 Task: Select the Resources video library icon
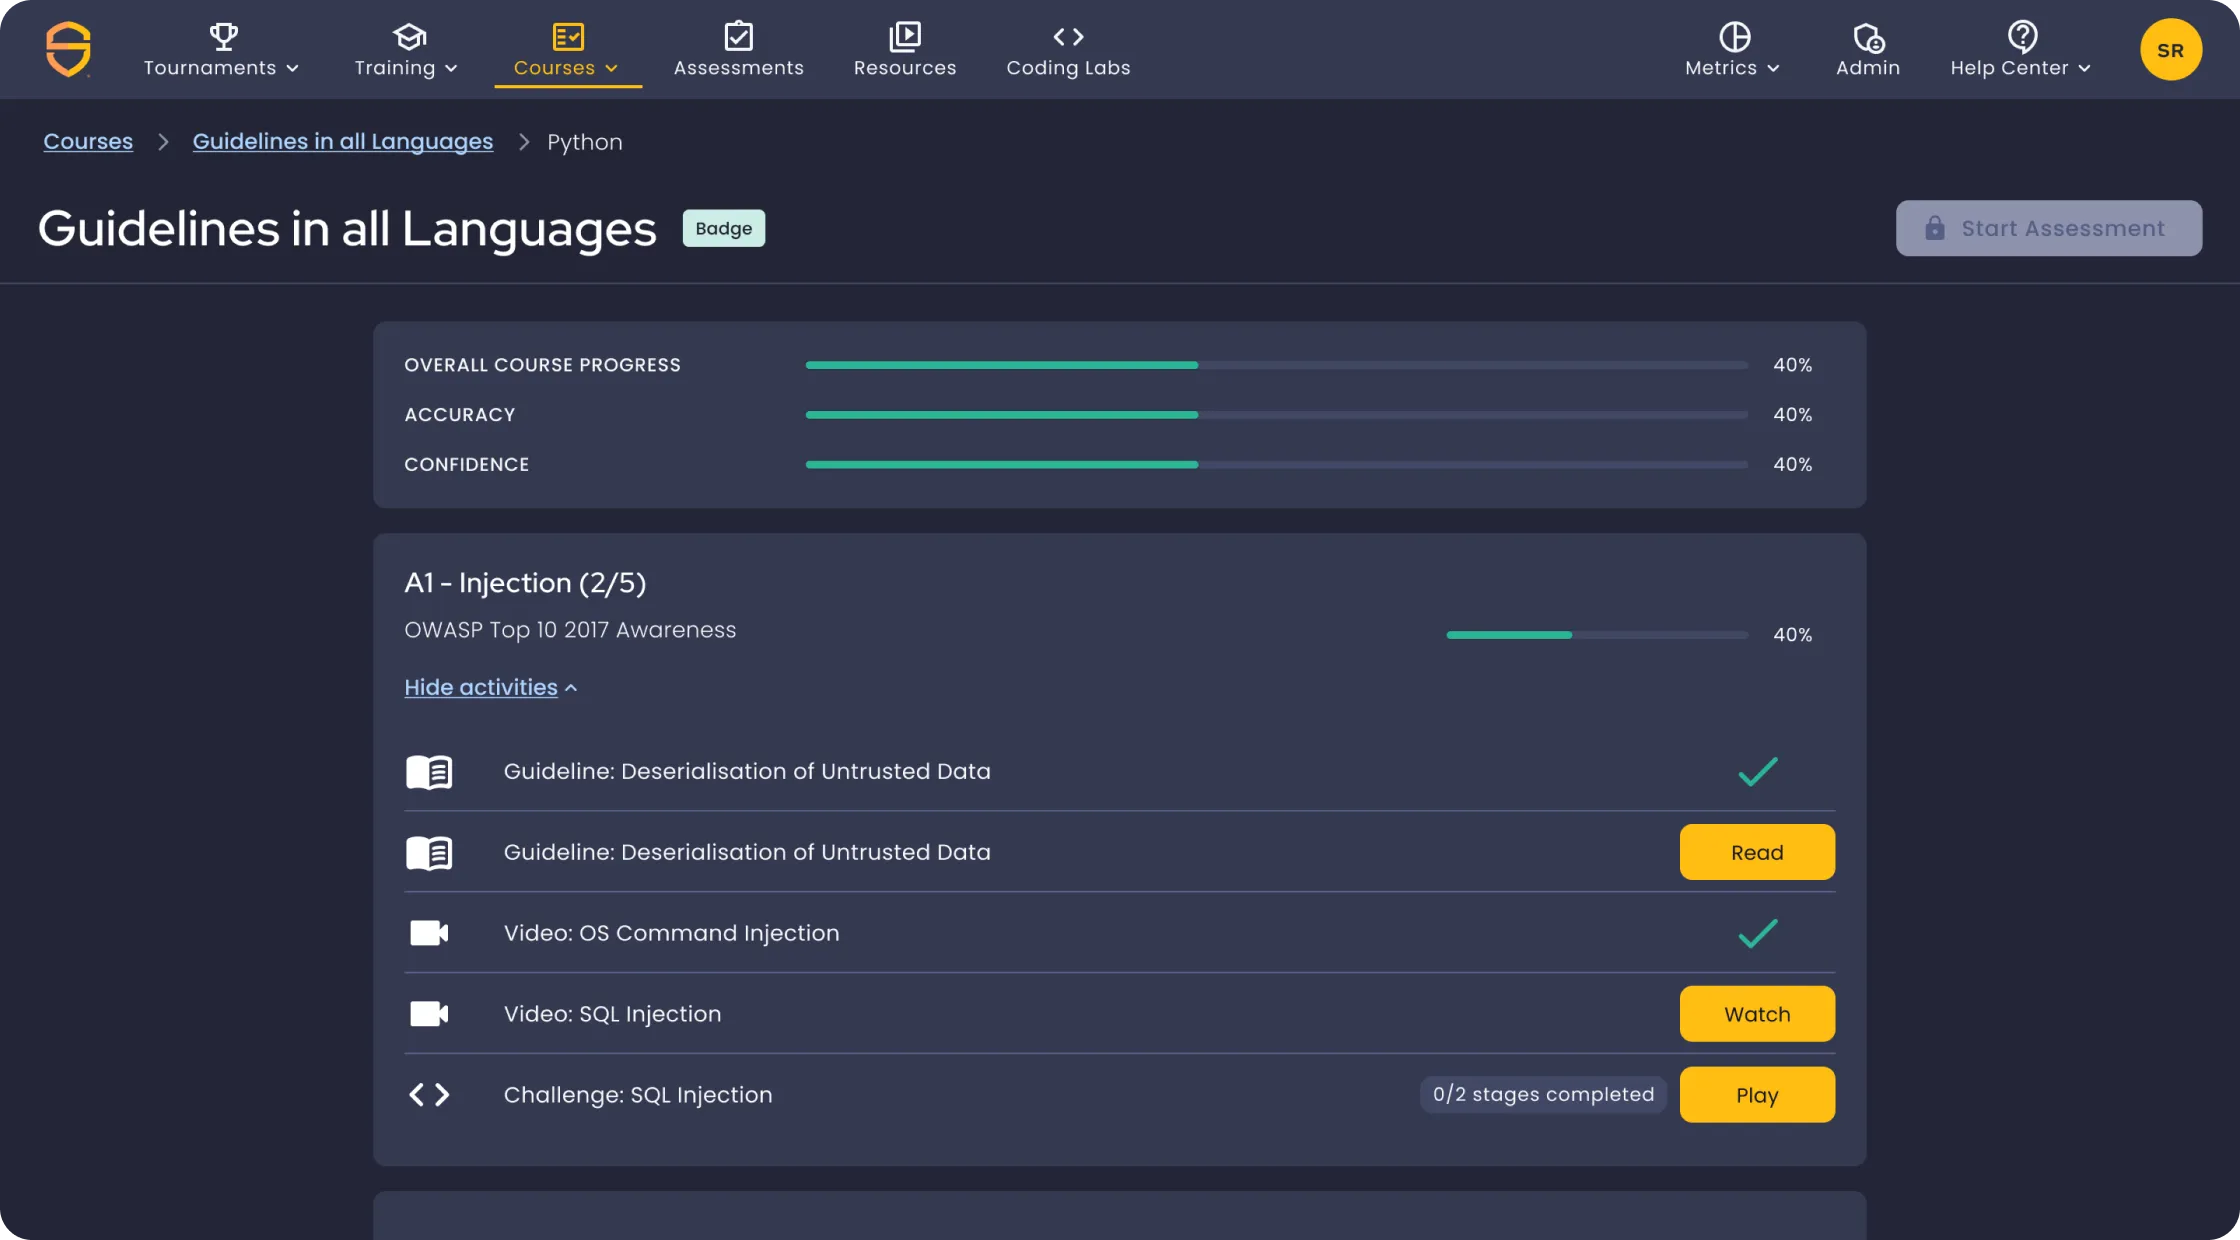pyautogui.click(x=905, y=36)
